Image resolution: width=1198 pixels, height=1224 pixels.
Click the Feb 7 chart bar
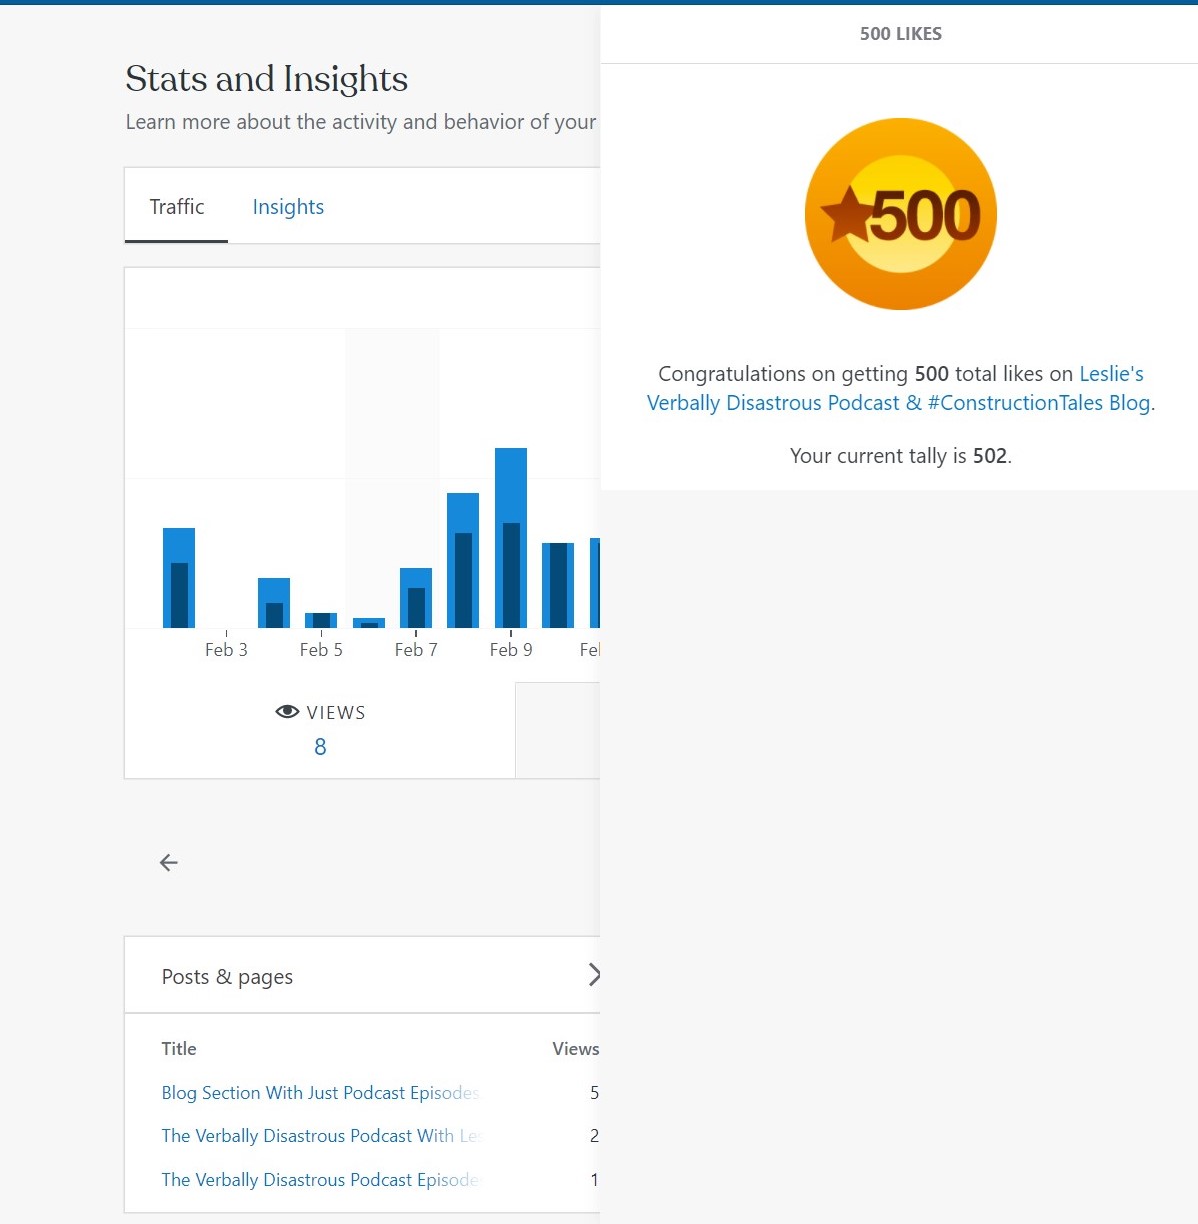416,598
